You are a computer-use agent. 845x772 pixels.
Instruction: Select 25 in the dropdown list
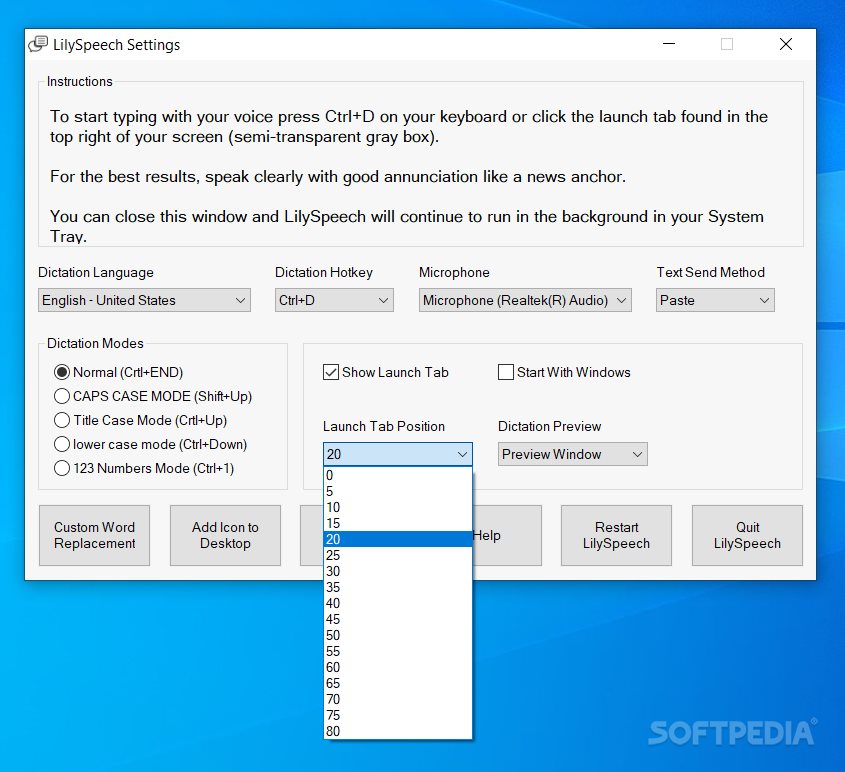(x=398, y=555)
